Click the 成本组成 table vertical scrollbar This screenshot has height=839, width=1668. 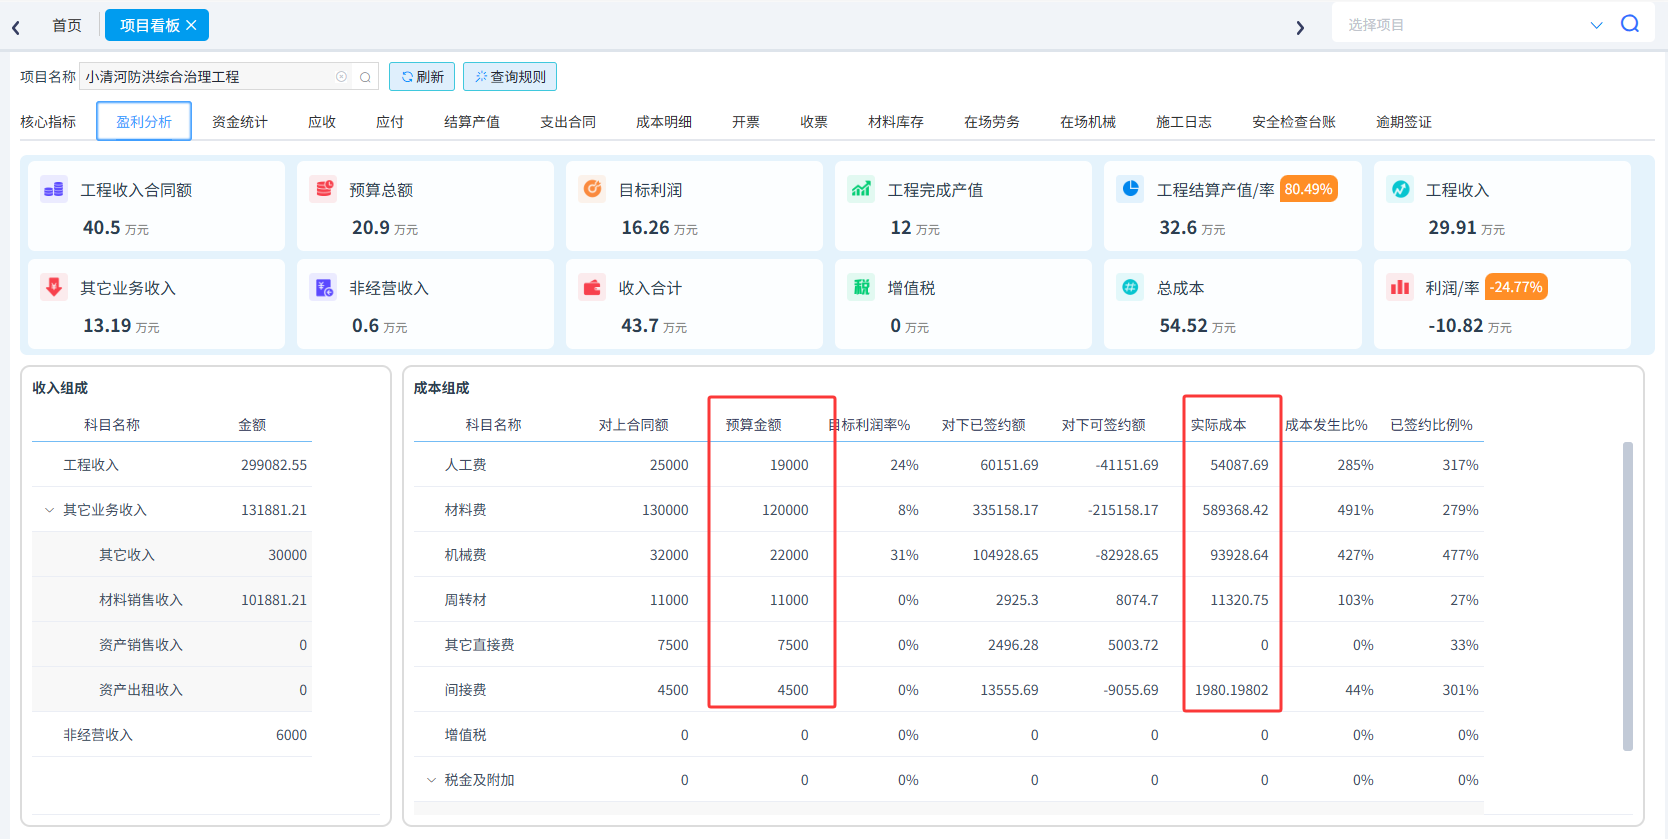coord(1628,596)
